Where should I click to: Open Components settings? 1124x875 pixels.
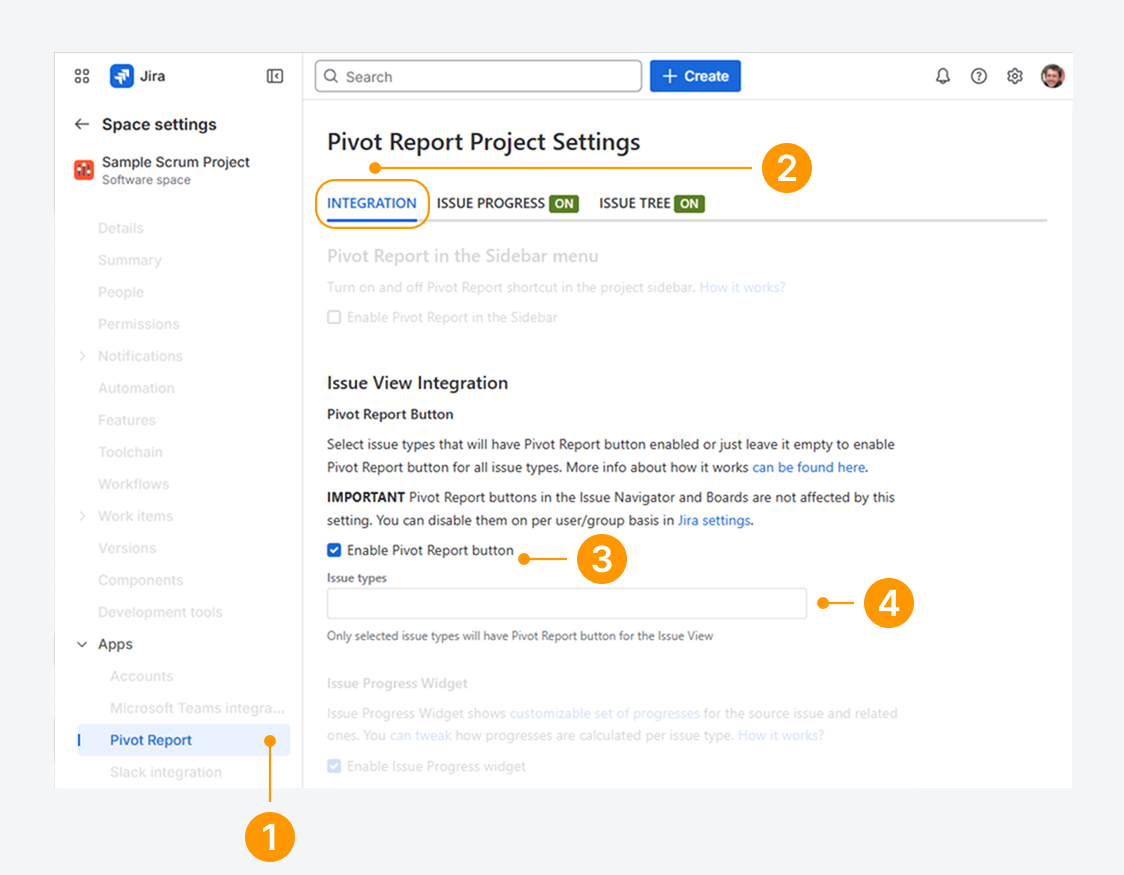[x=140, y=580]
